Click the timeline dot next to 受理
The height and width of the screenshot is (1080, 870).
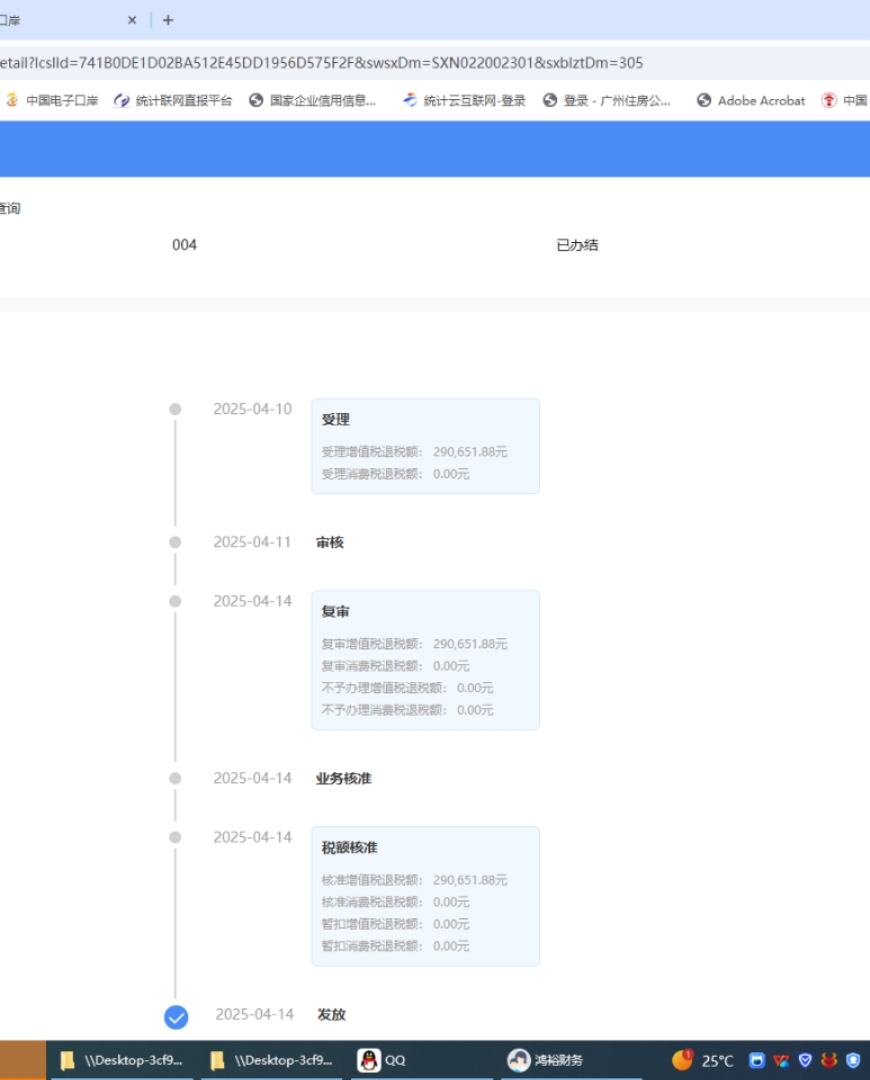[x=175, y=408]
